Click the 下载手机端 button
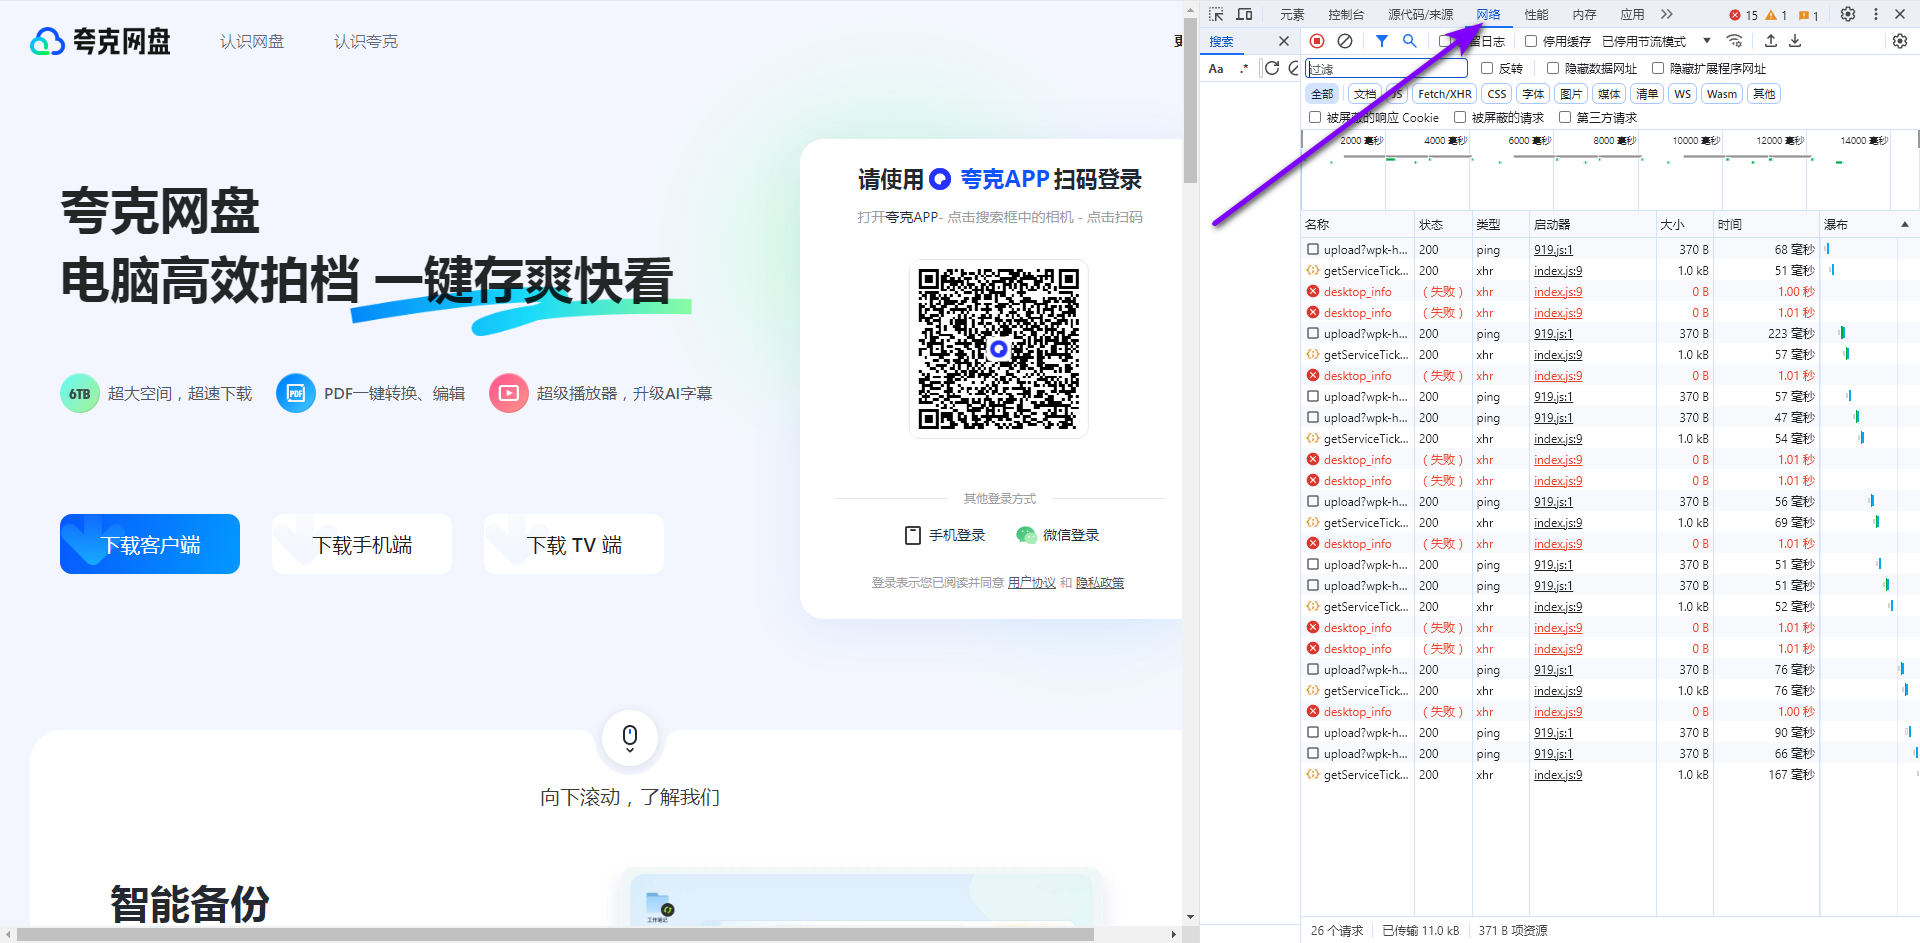Screen dimensions: 1920x943 click(x=362, y=544)
